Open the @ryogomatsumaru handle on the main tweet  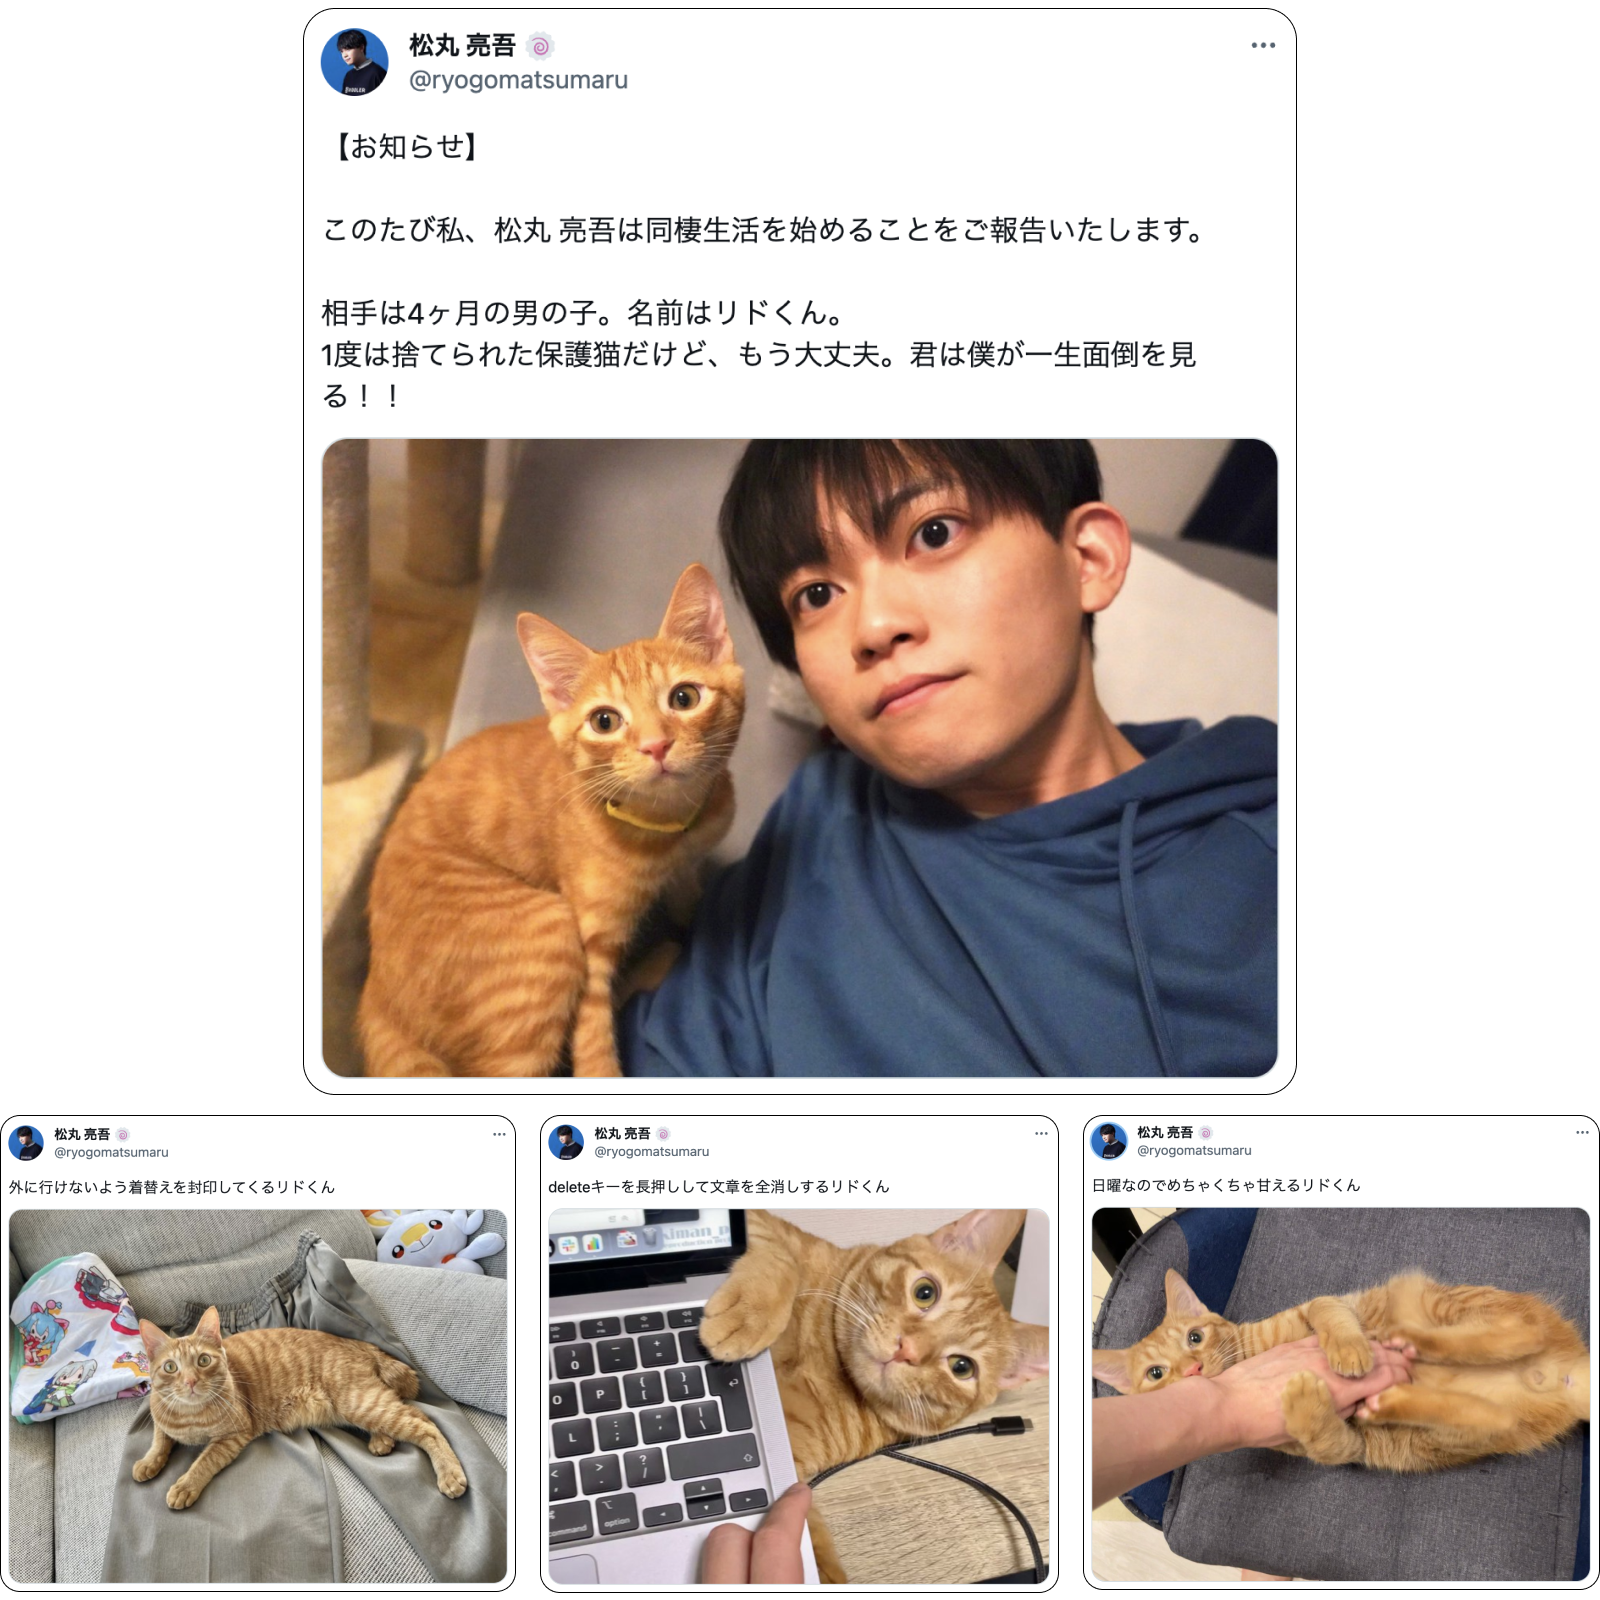tap(518, 80)
